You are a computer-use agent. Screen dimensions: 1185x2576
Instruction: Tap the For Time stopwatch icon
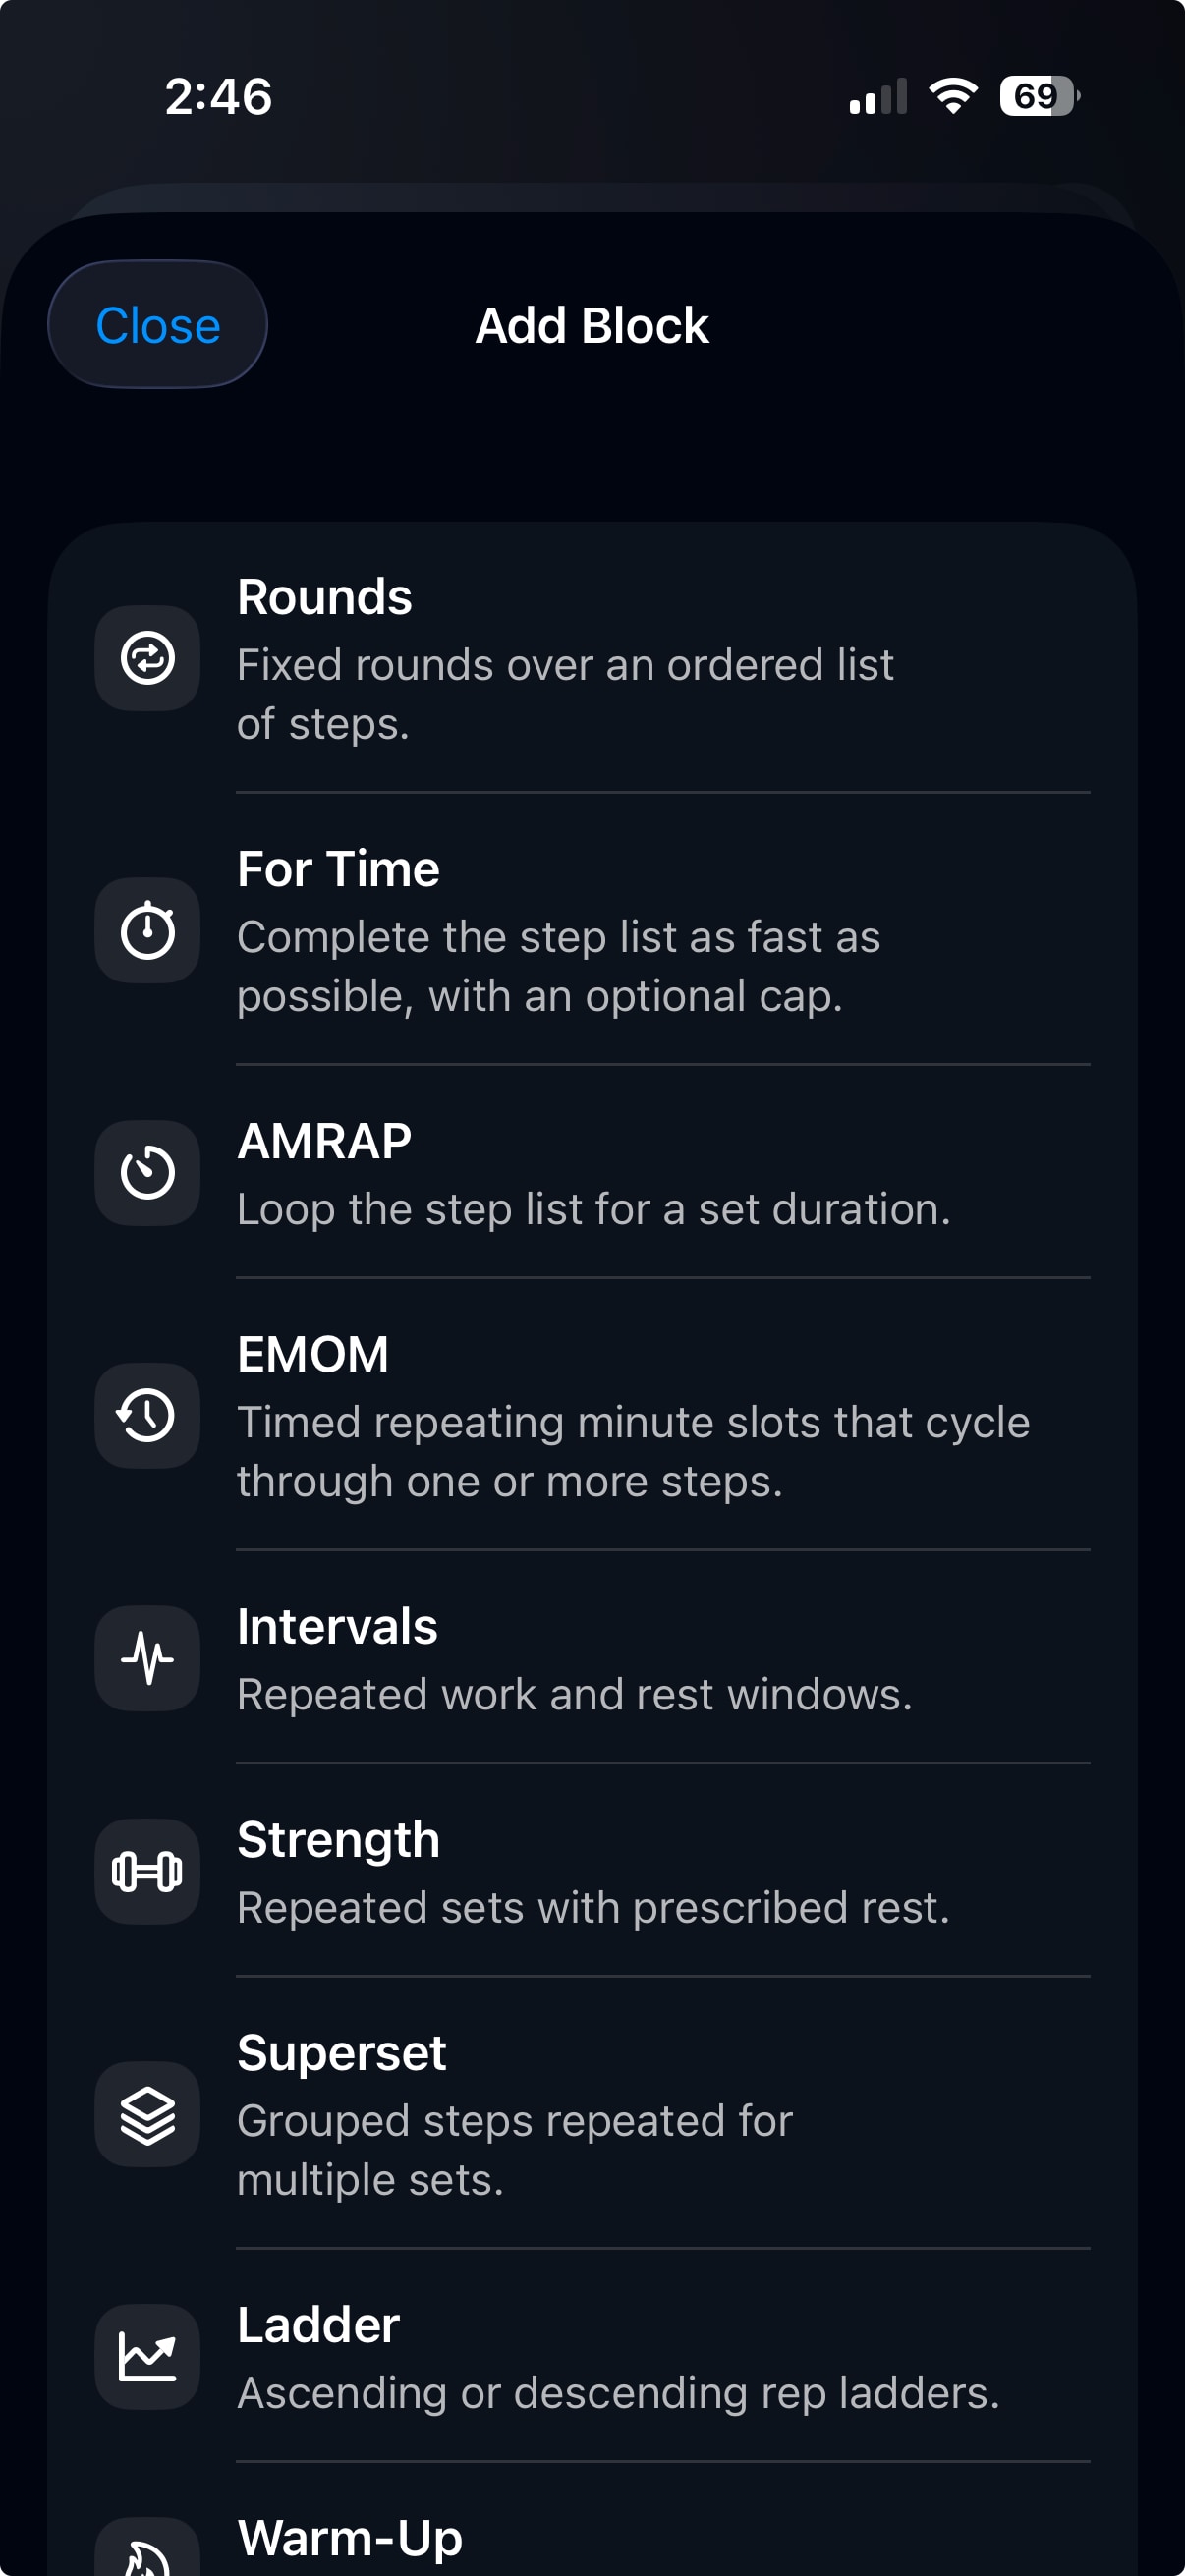pos(147,930)
